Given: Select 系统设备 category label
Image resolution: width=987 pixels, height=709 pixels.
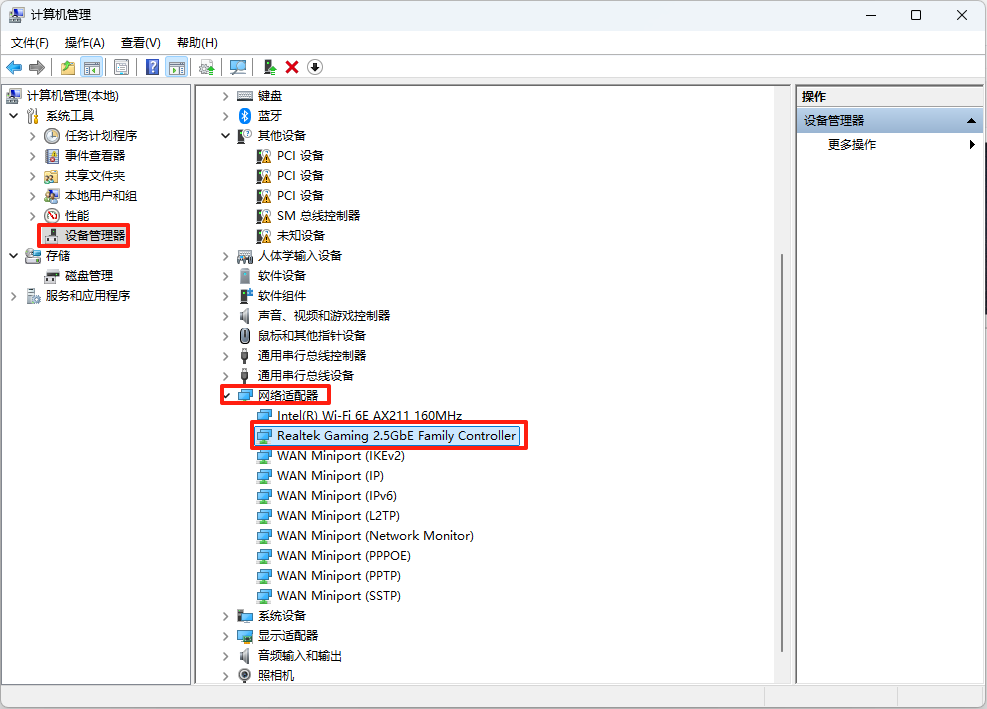Looking at the screenshot, I should (282, 616).
